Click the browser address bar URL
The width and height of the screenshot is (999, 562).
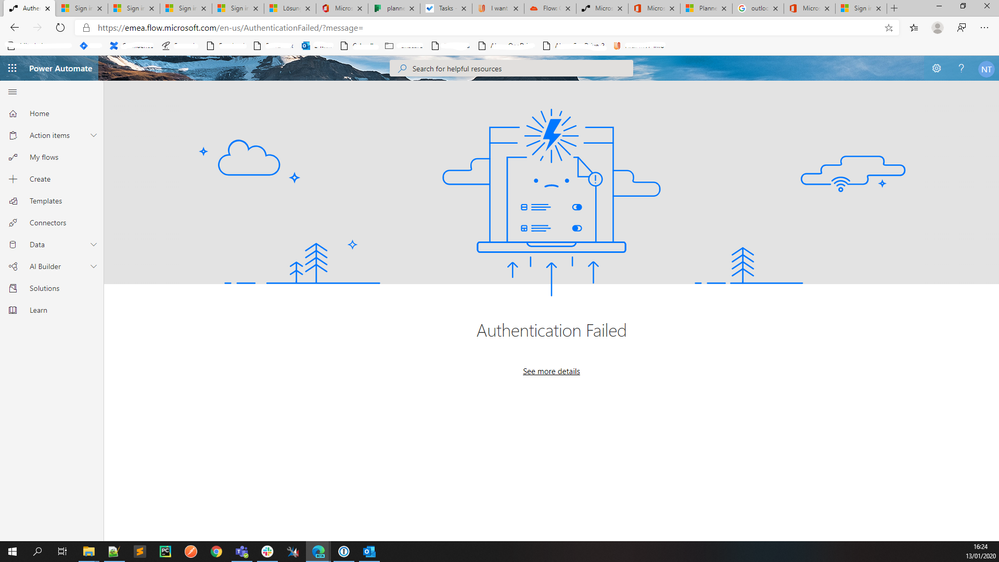pyautogui.click(x=230, y=28)
